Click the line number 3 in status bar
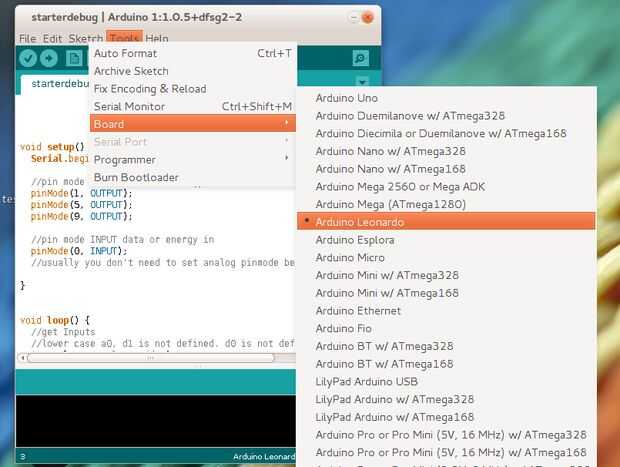This screenshot has height=467, width=620. tap(23, 457)
